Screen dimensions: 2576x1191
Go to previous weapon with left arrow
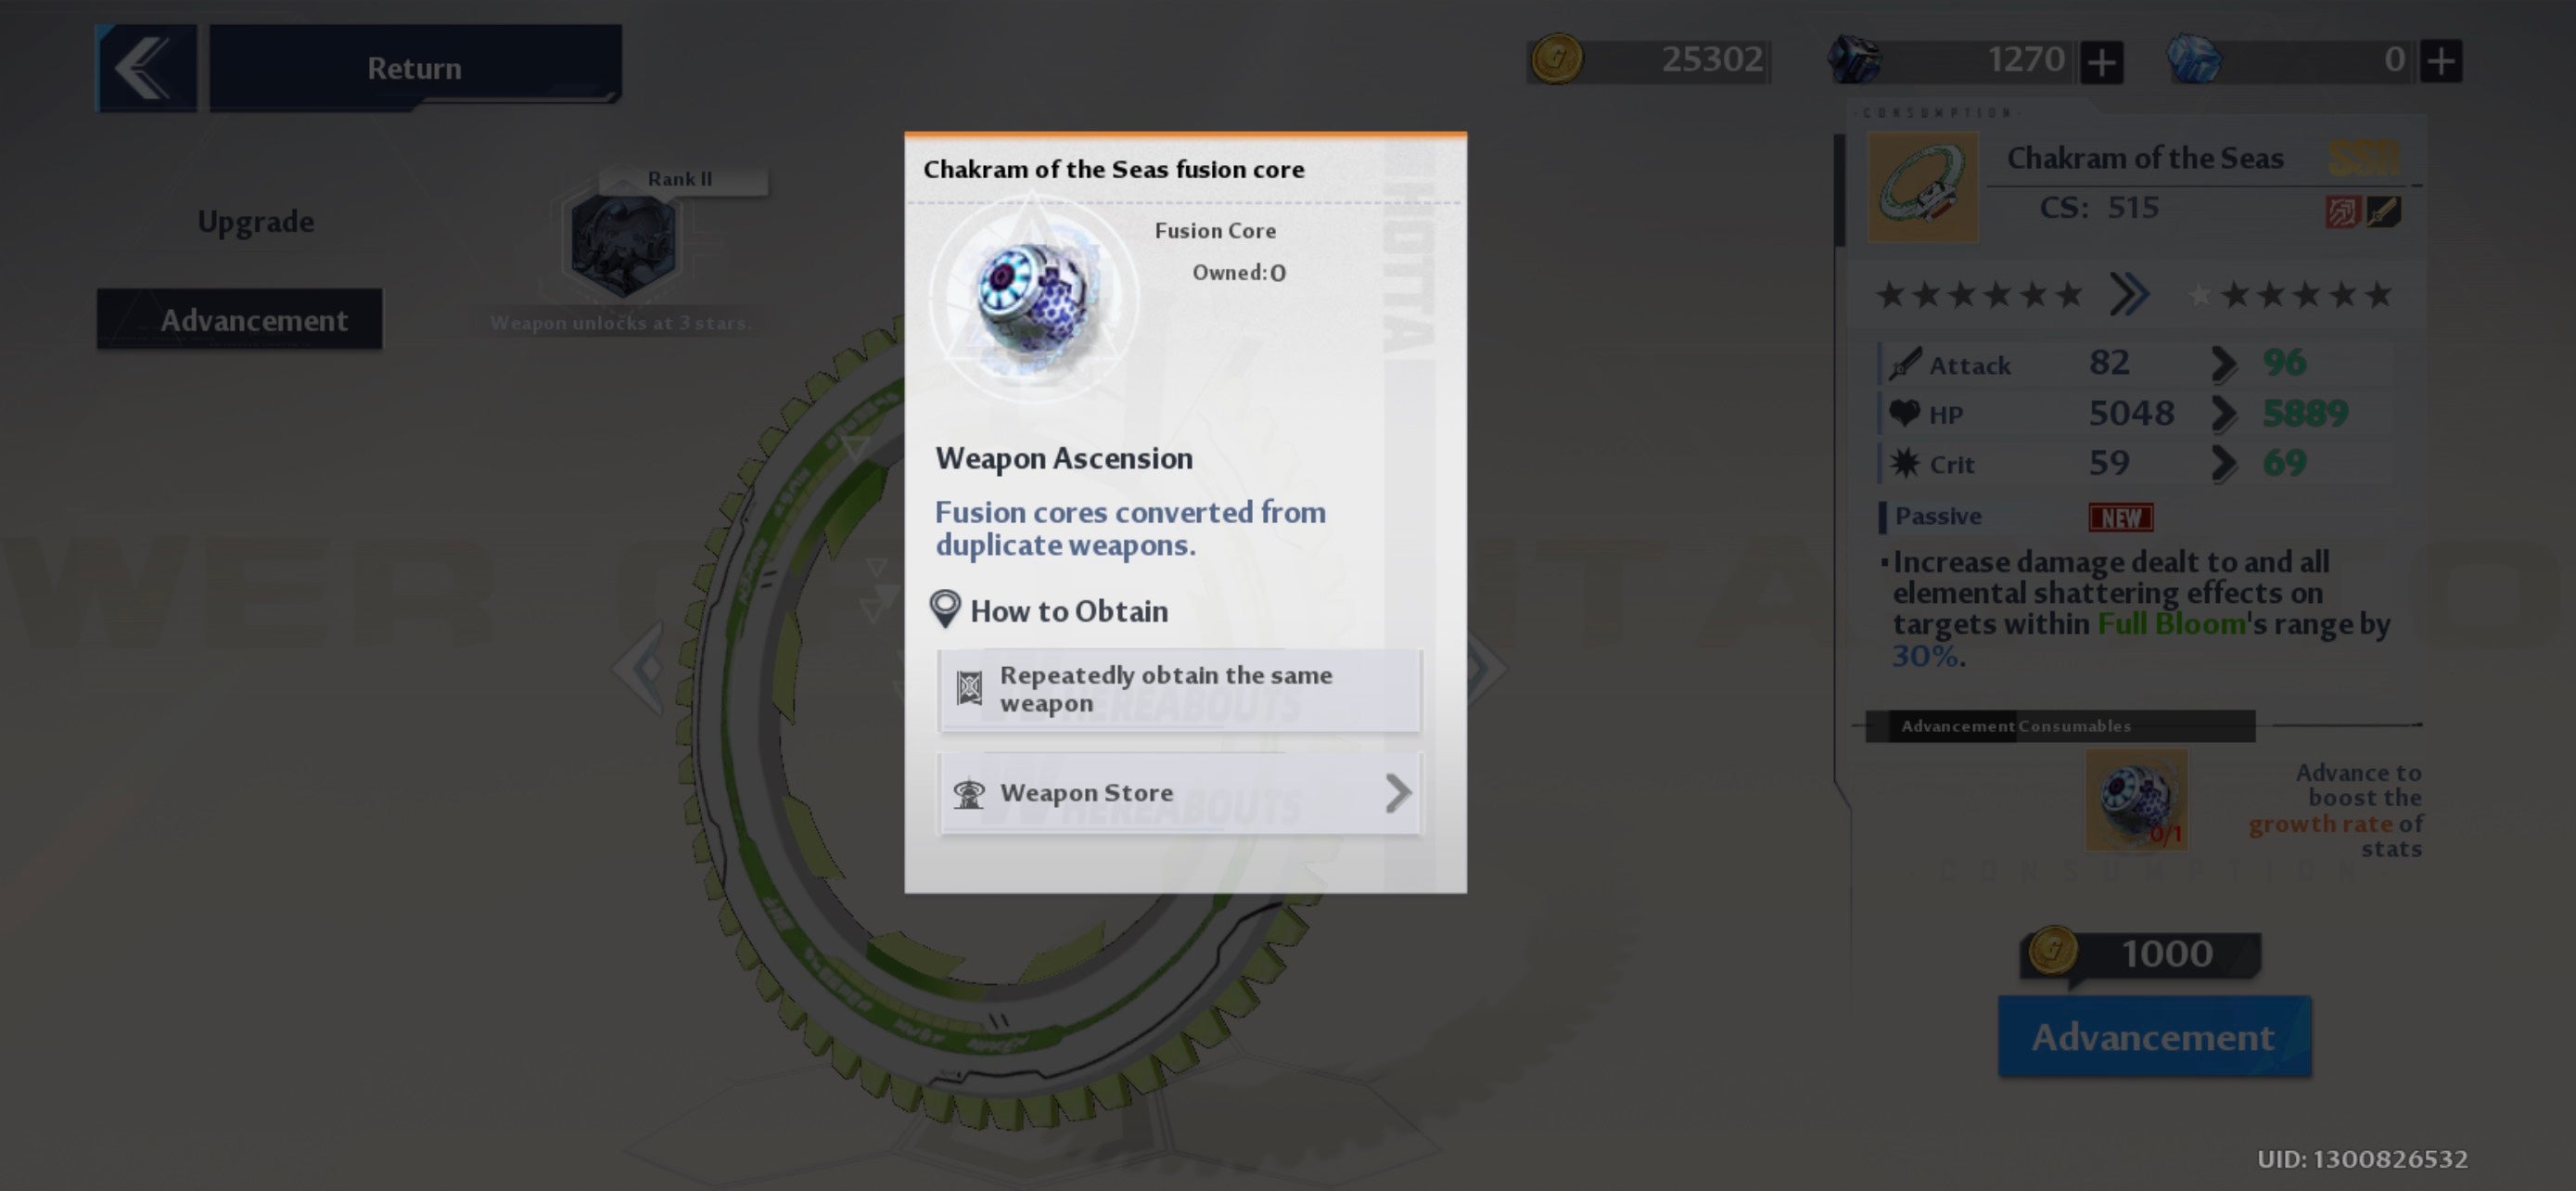pyautogui.click(x=640, y=667)
